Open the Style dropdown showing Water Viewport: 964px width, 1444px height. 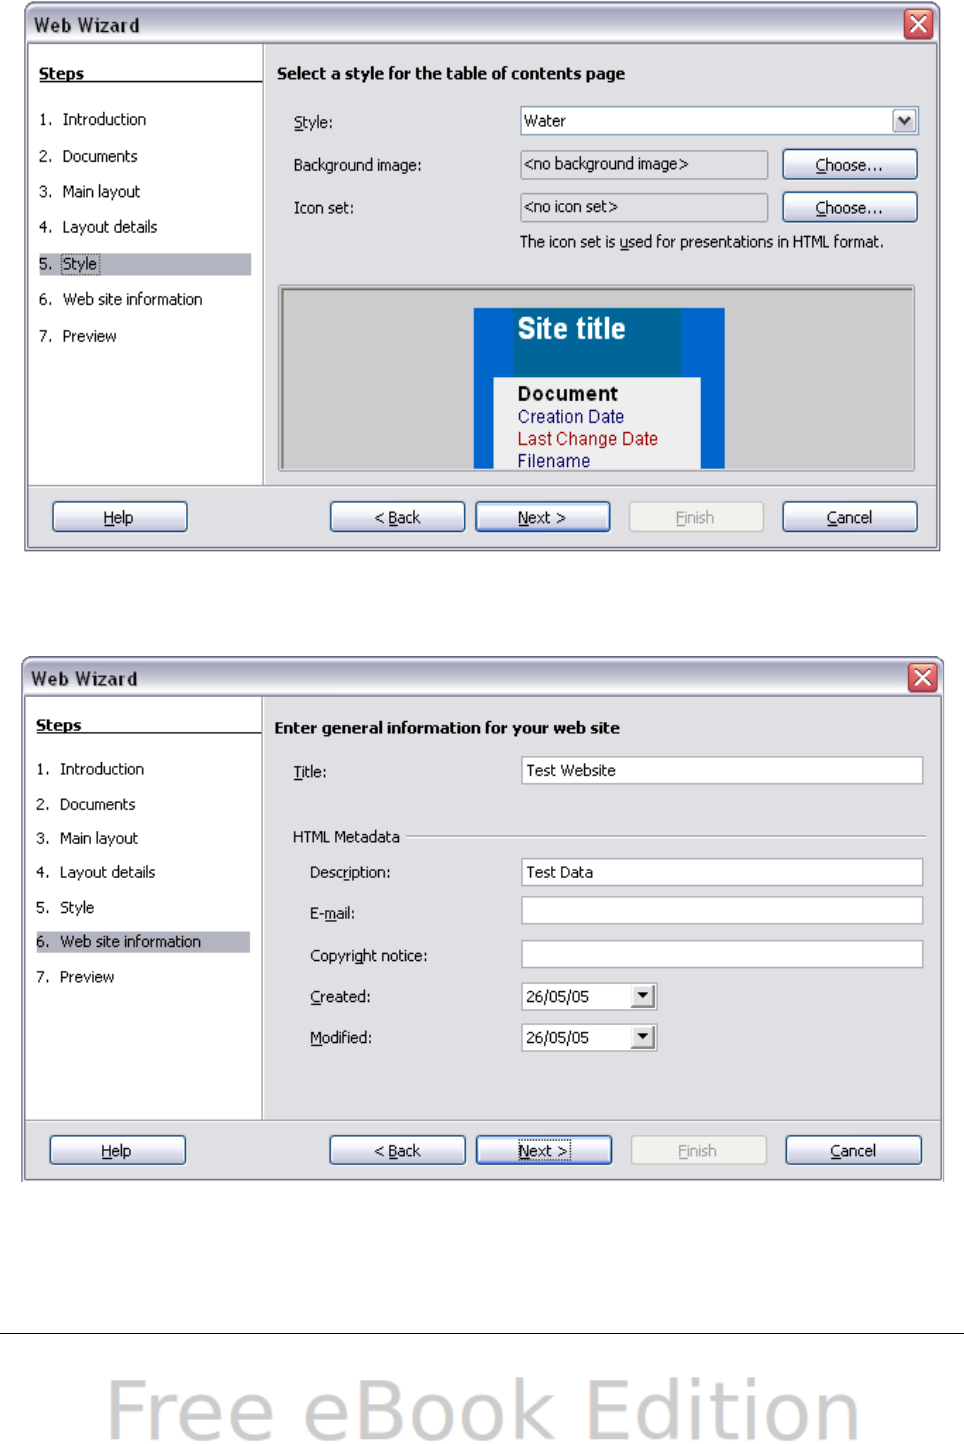pyautogui.click(x=904, y=121)
